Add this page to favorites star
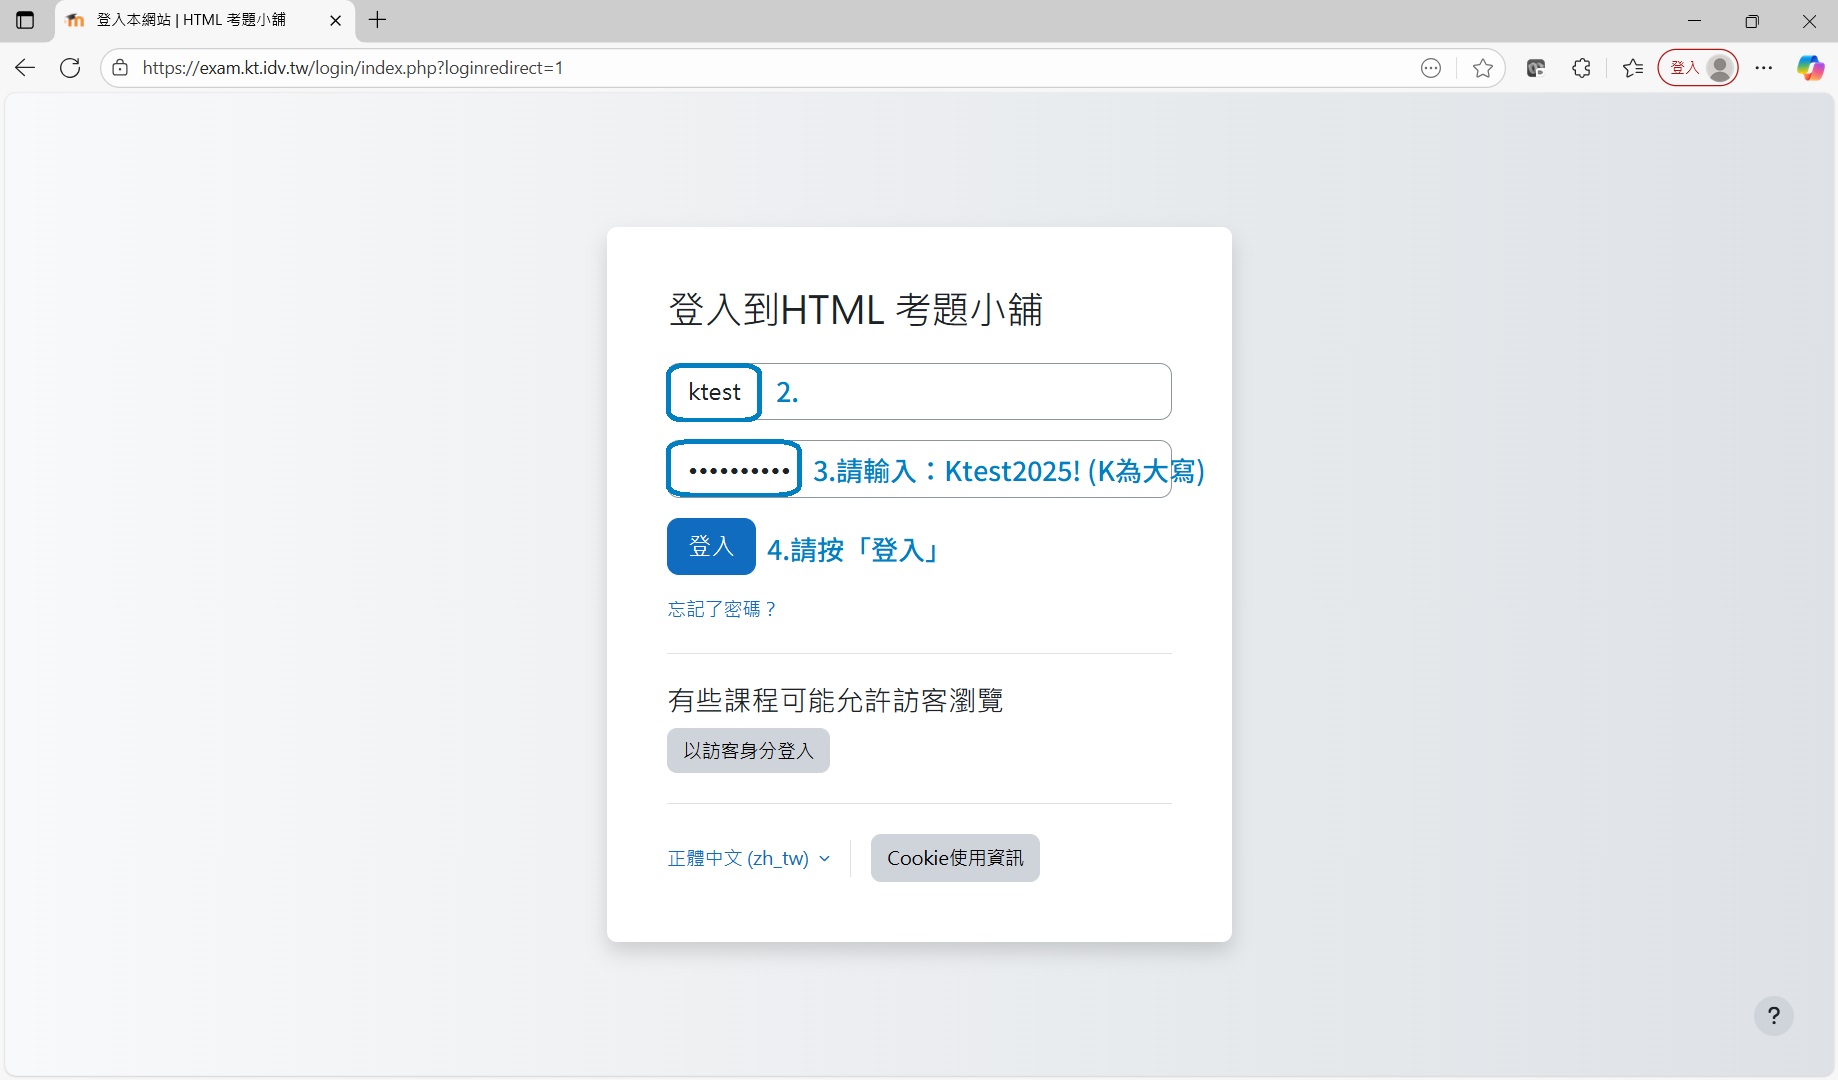The height and width of the screenshot is (1080, 1838). 1483,68
